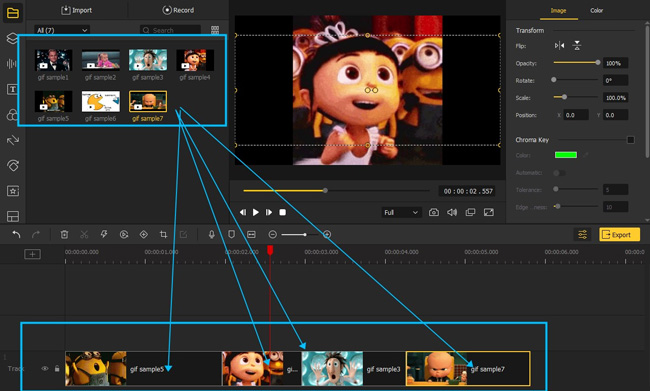650x391 pixels.
Task: Open the Audio waveform sidebar icon
Action: click(x=12, y=63)
